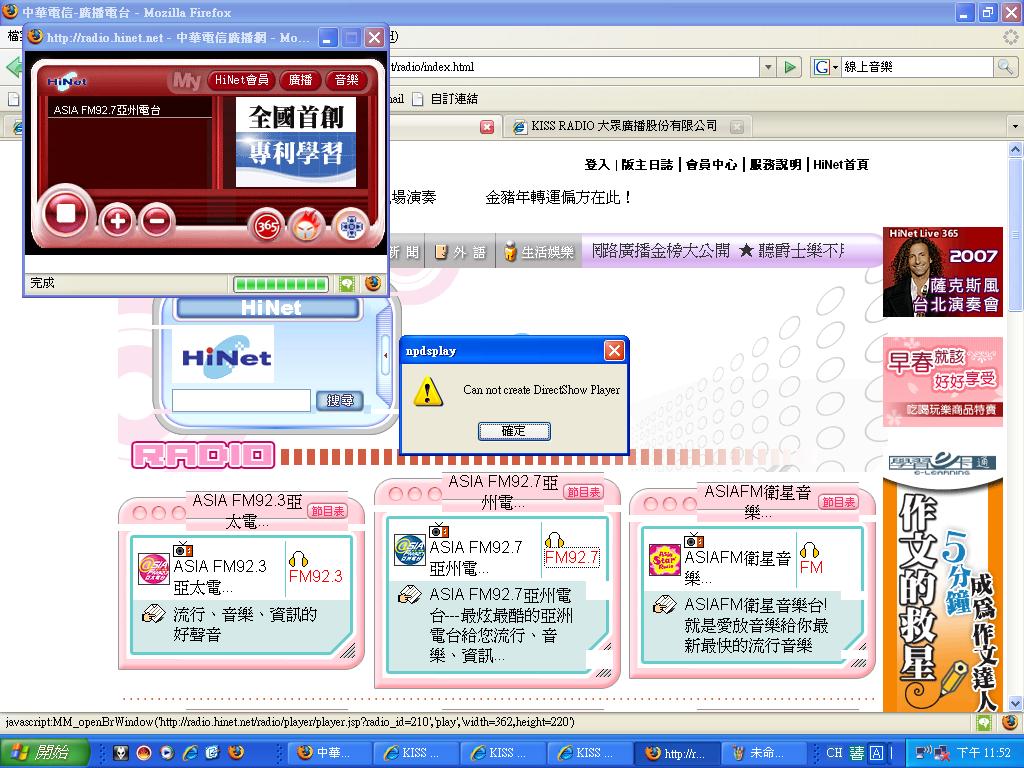Close the npdsplay error dialog

614,351
